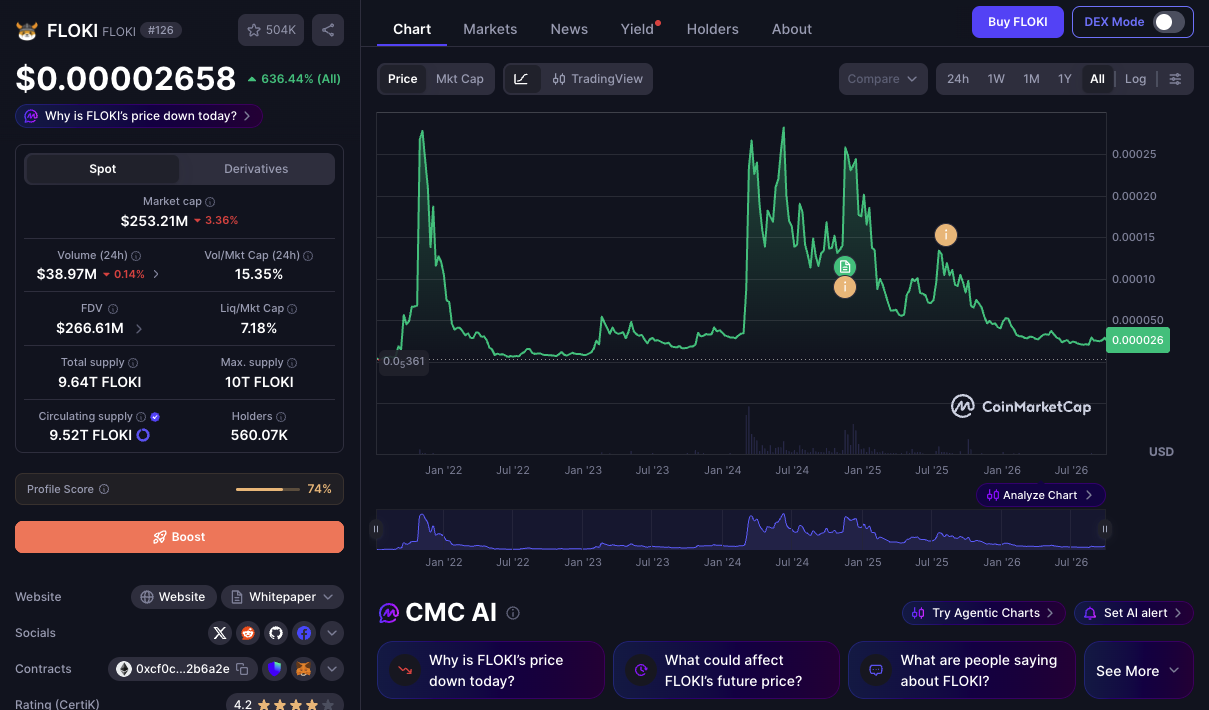Image resolution: width=1209 pixels, height=710 pixels.
Task: Open the Compare dropdown
Action: pos(884,79)
